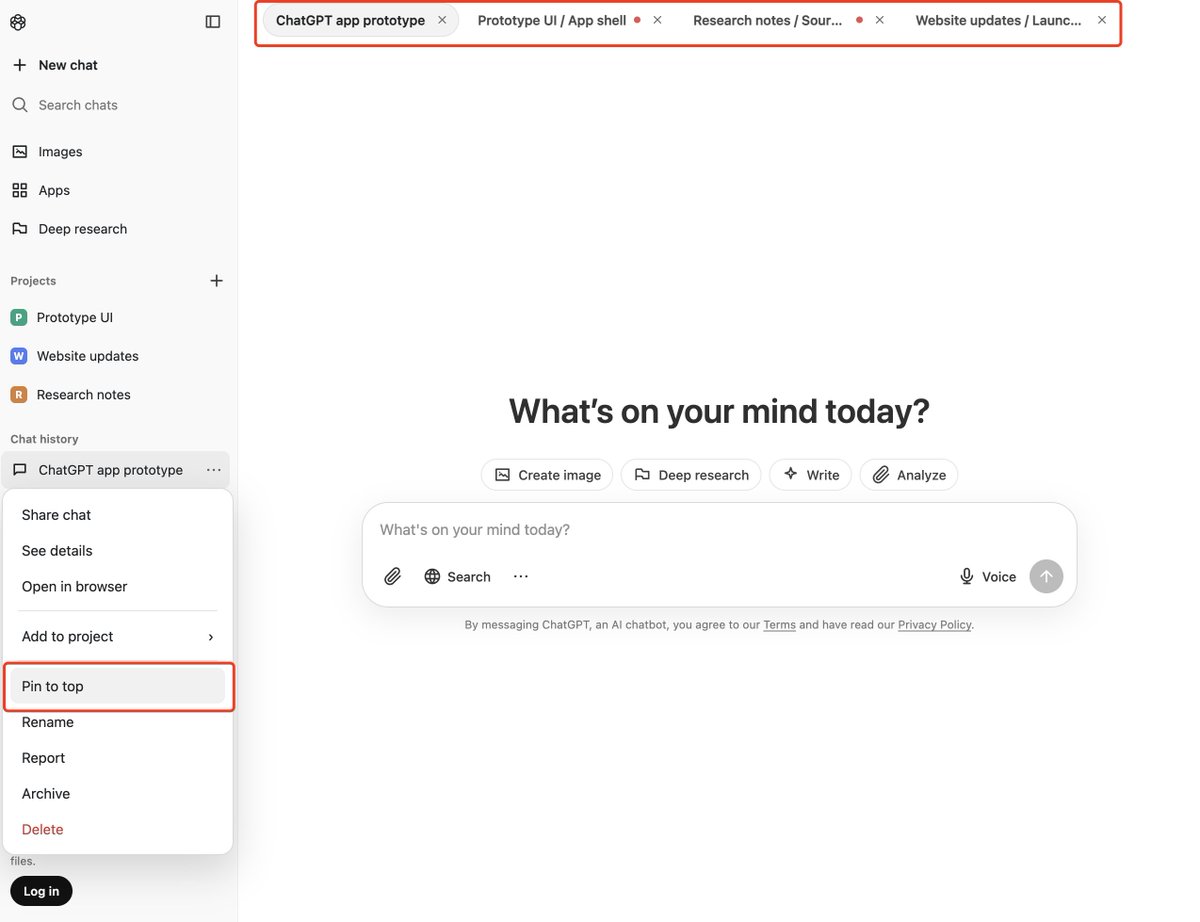The width and height of the screenshot is (1200, 922).
Task: Click the Deep research suggestion chip
Action: click(691, 475)
